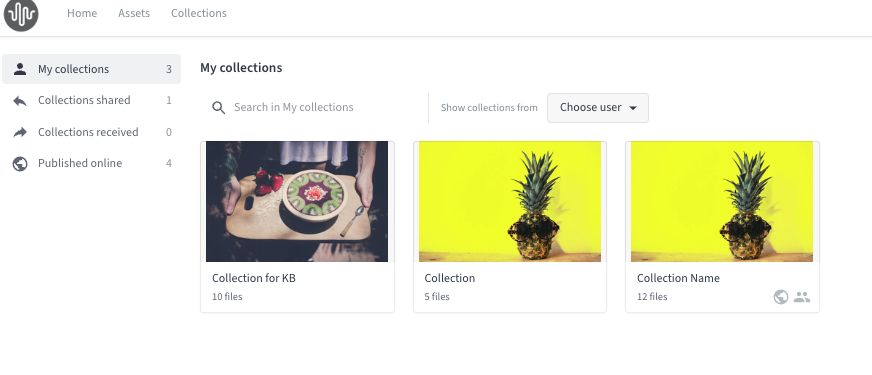Click the Collections shared reply arrow icon

coord(20,101)
